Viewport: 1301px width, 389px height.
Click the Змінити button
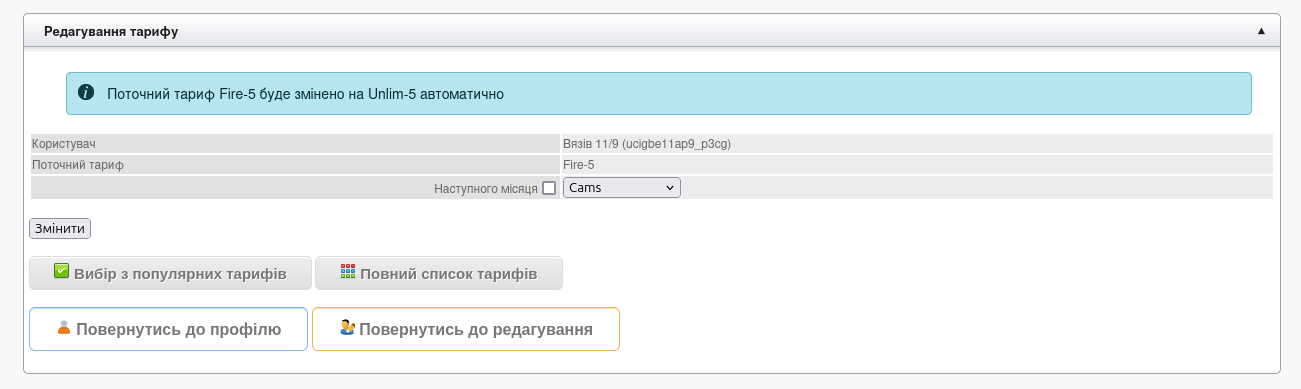61,229
